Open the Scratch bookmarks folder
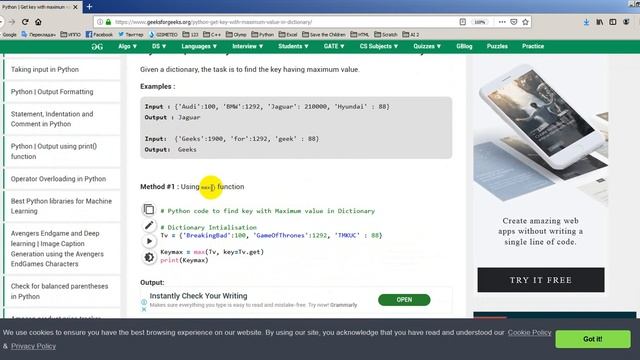The height and width of the screenshot is (360, 640). coord(386,35)
